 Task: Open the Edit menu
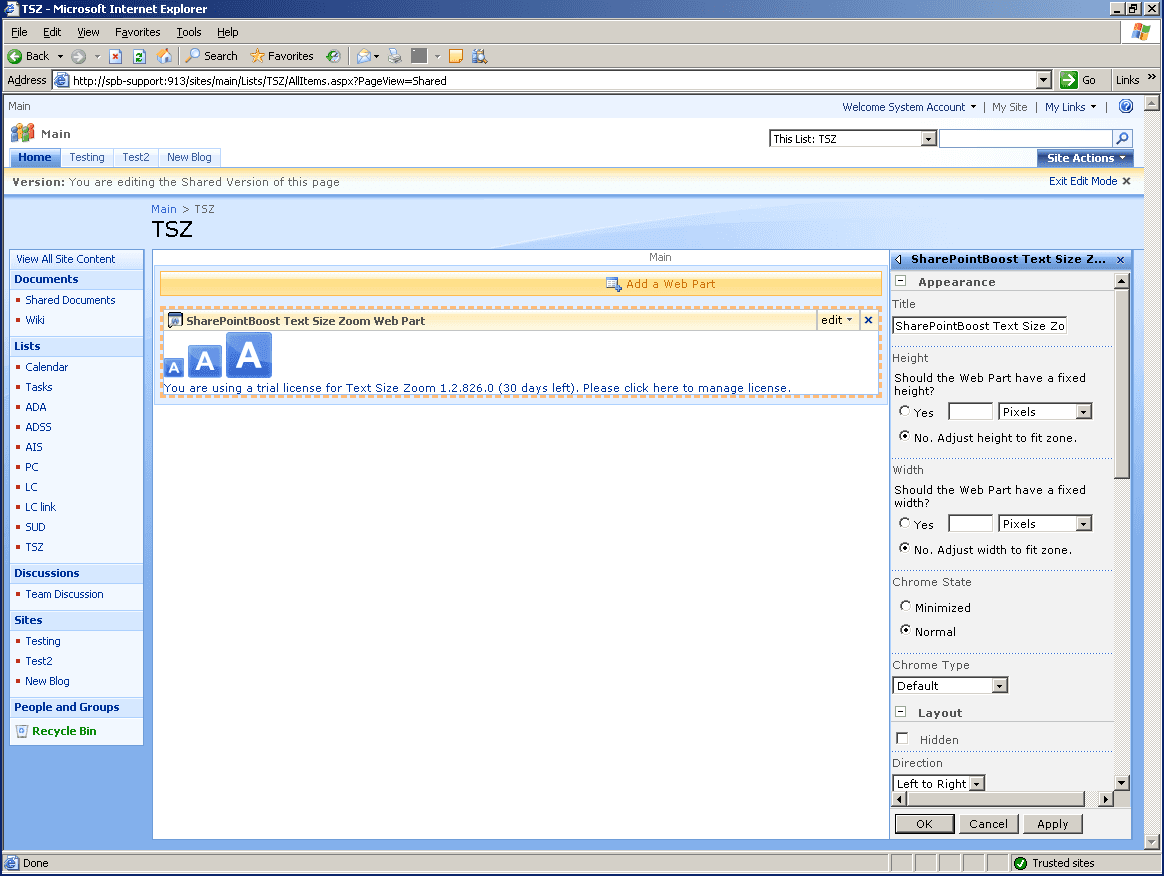(x=52, y=32)
